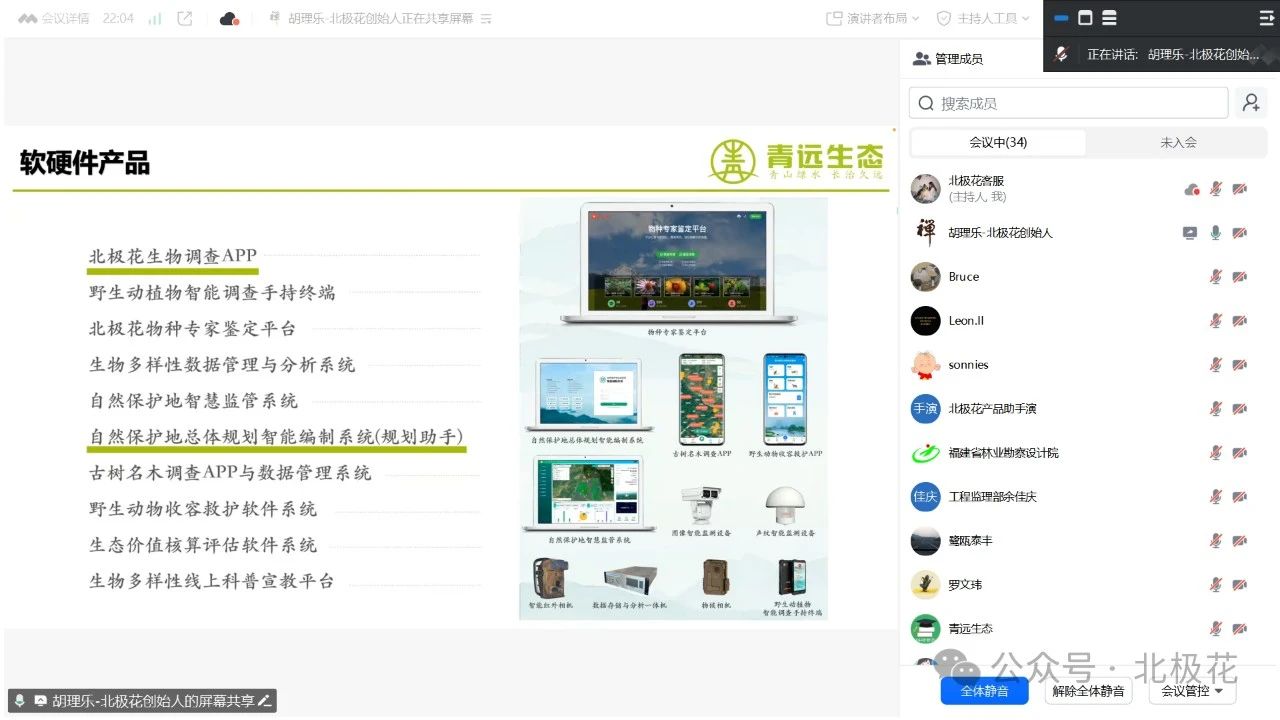This screenshot has width=1280, height=720.
Task: Toggle the camera icon on the row above 罗文玮
Action: coord(1240,541)
